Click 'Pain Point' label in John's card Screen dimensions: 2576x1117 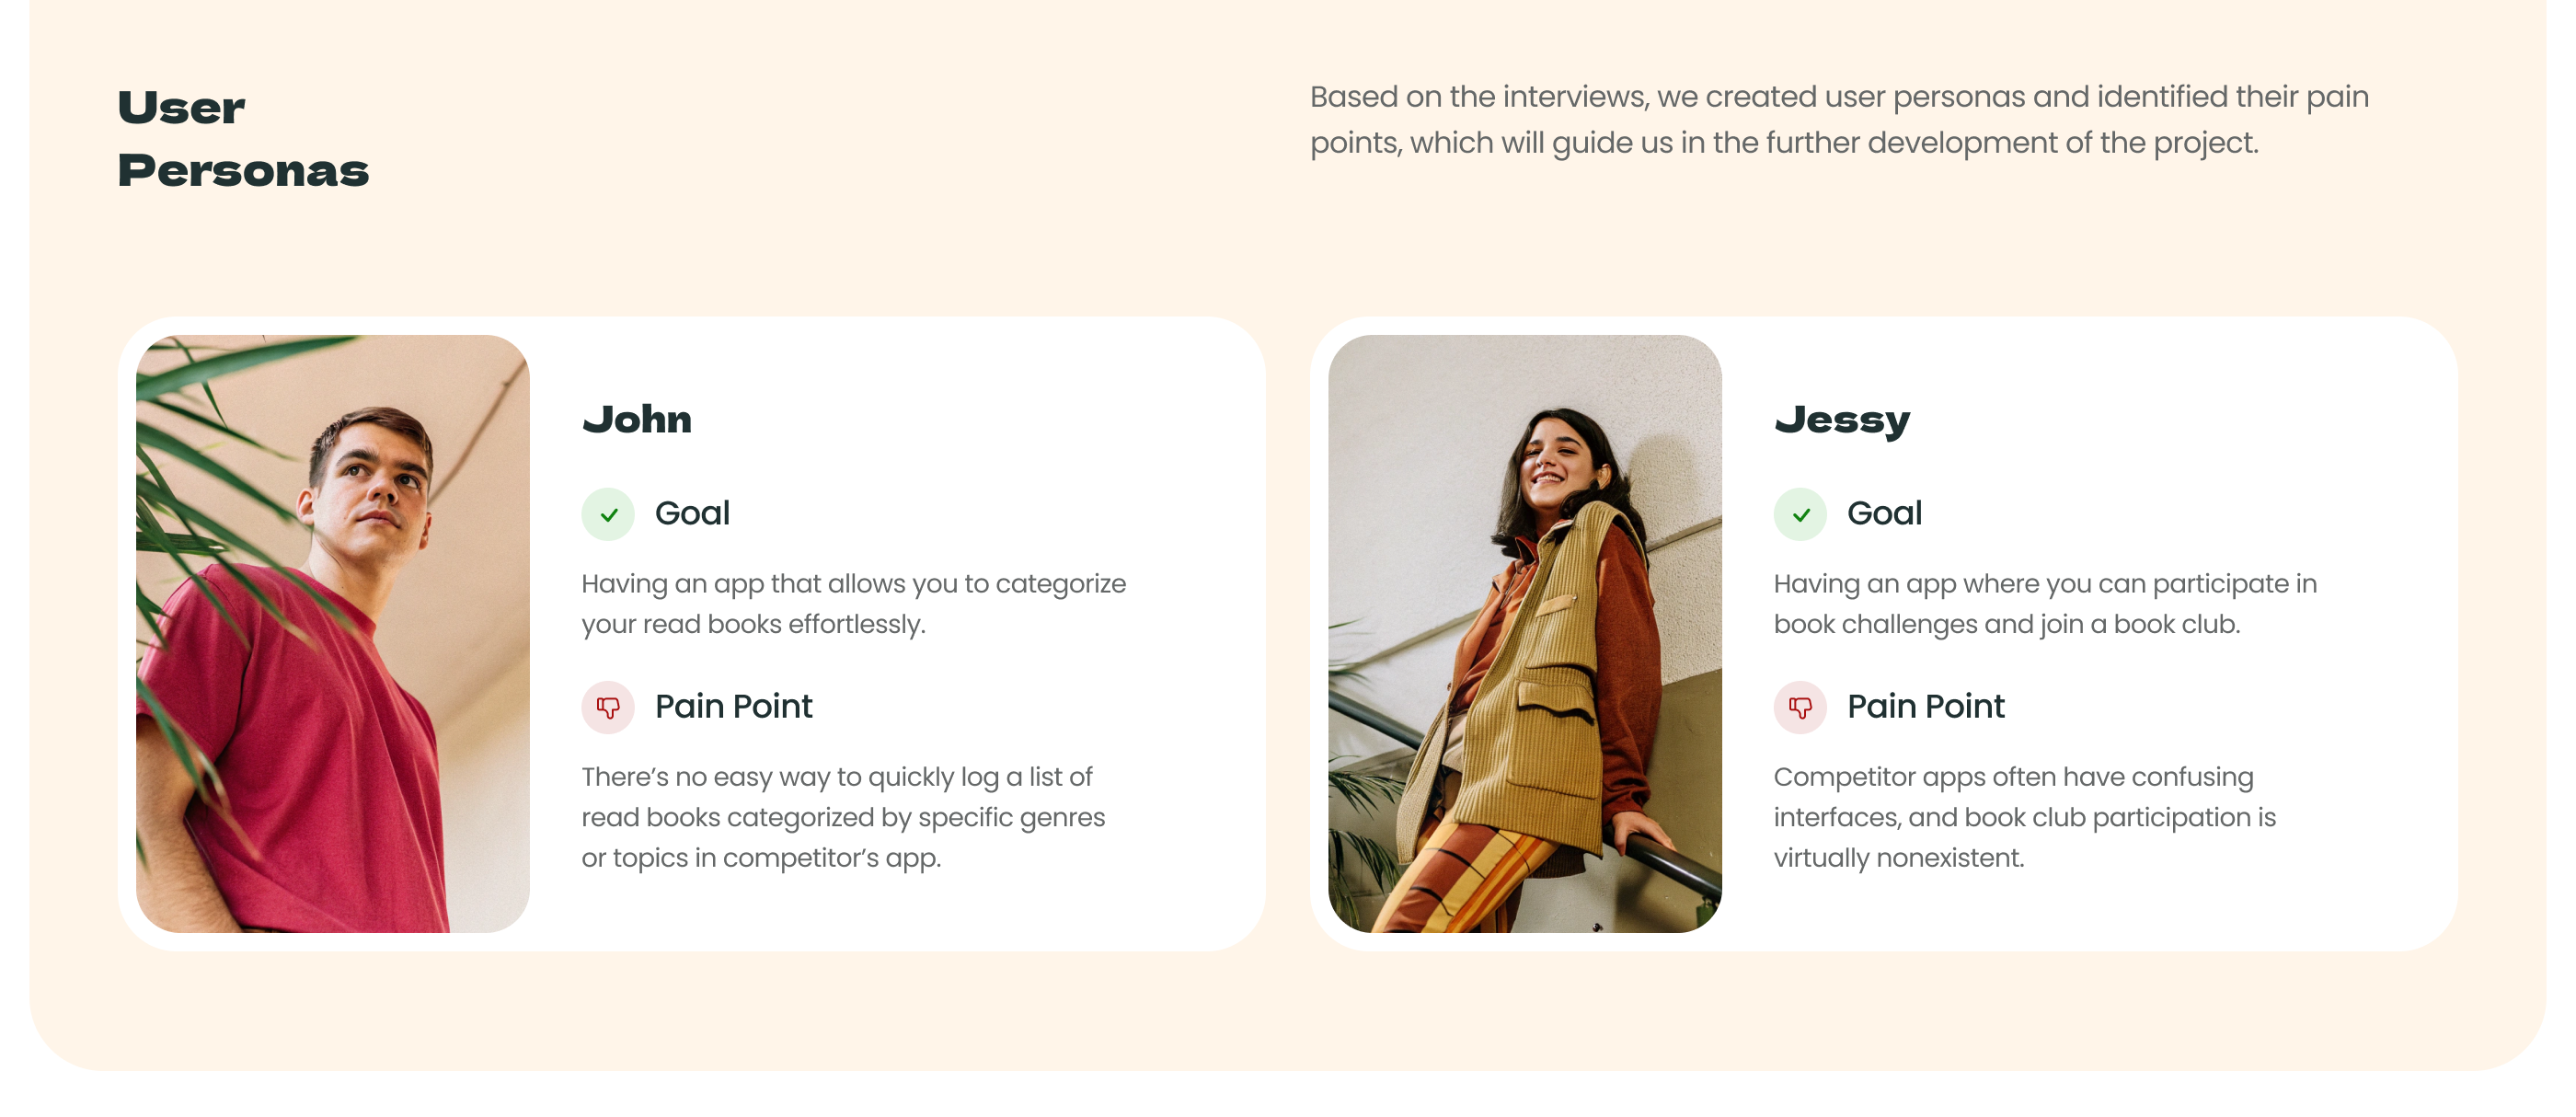(x=733, y=706)
